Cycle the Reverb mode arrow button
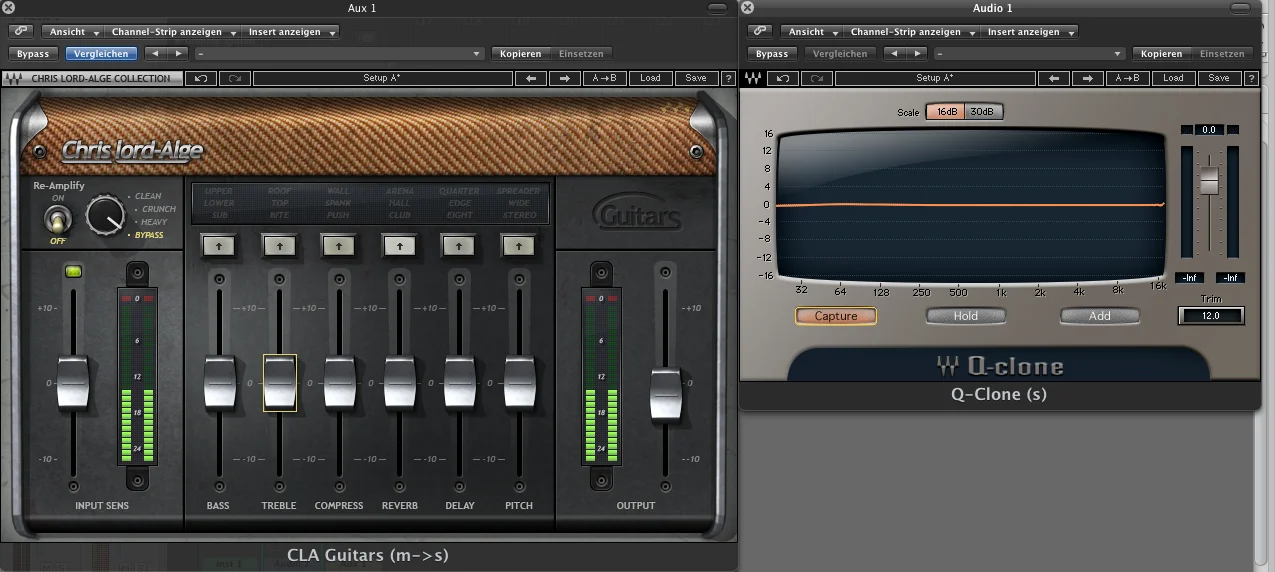The width and height of the screenshot is (1275, 572). [x=399, y=244]
